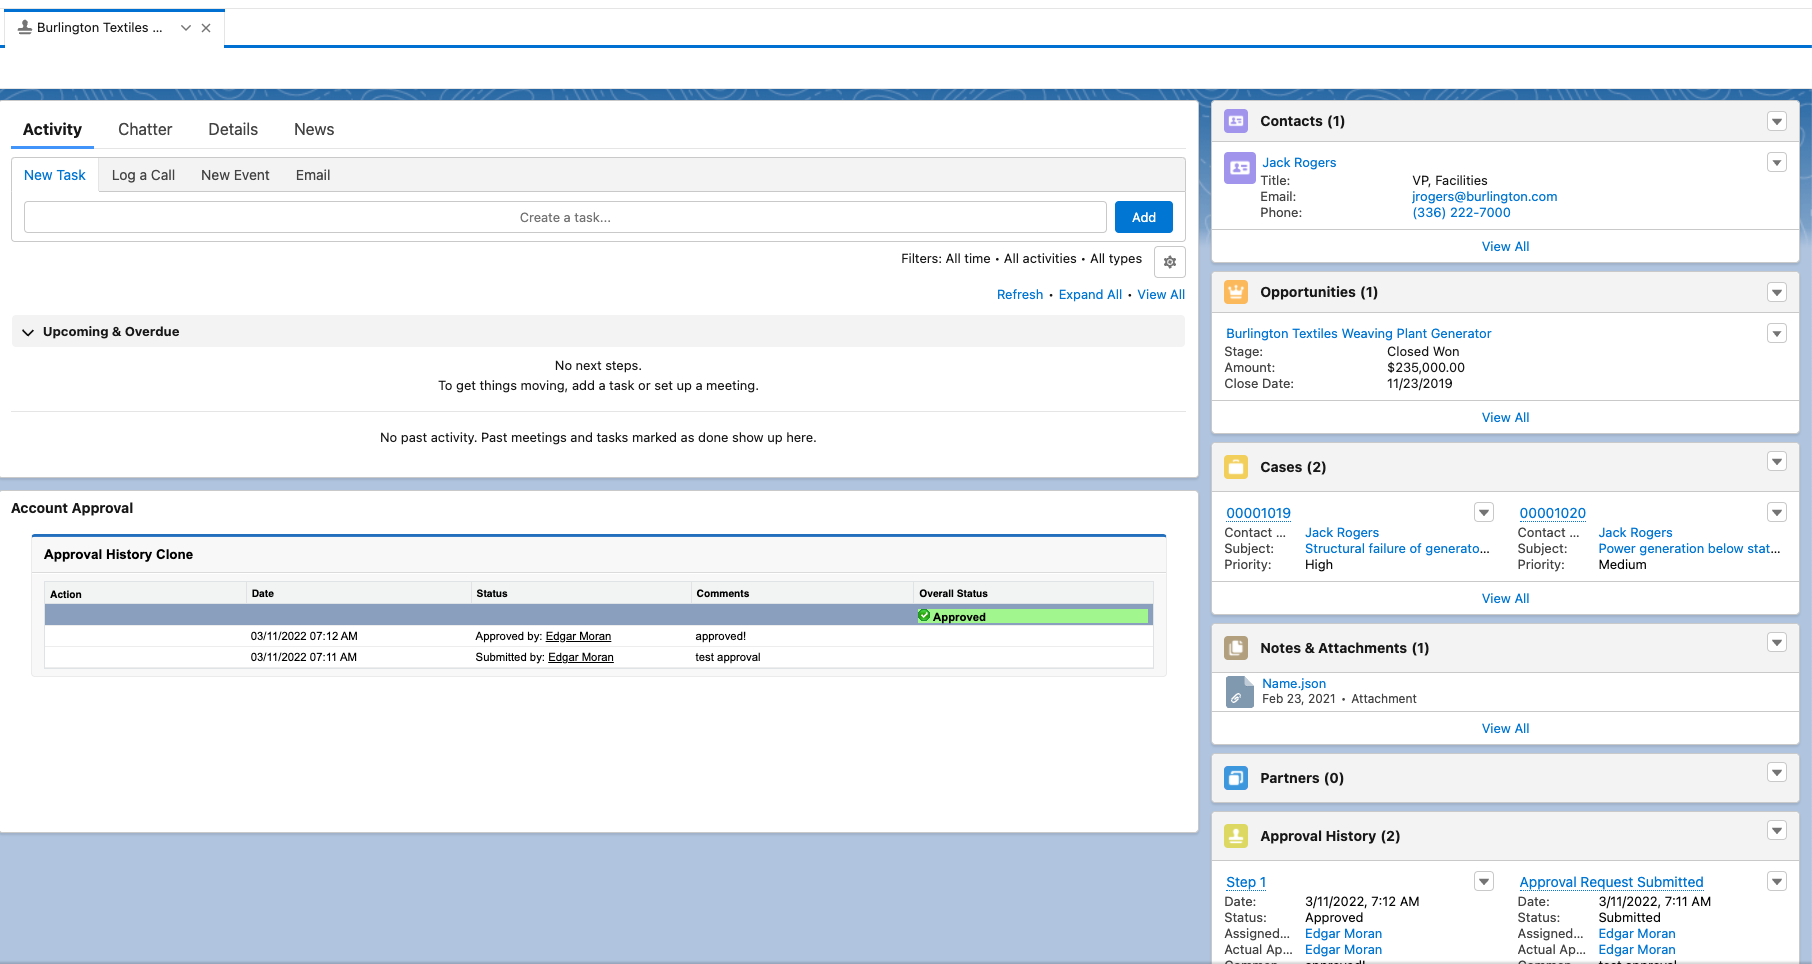Open the Jack Rogers contact link
Viewport: 1812px width, 964px height.
(x=1299, y=162)
